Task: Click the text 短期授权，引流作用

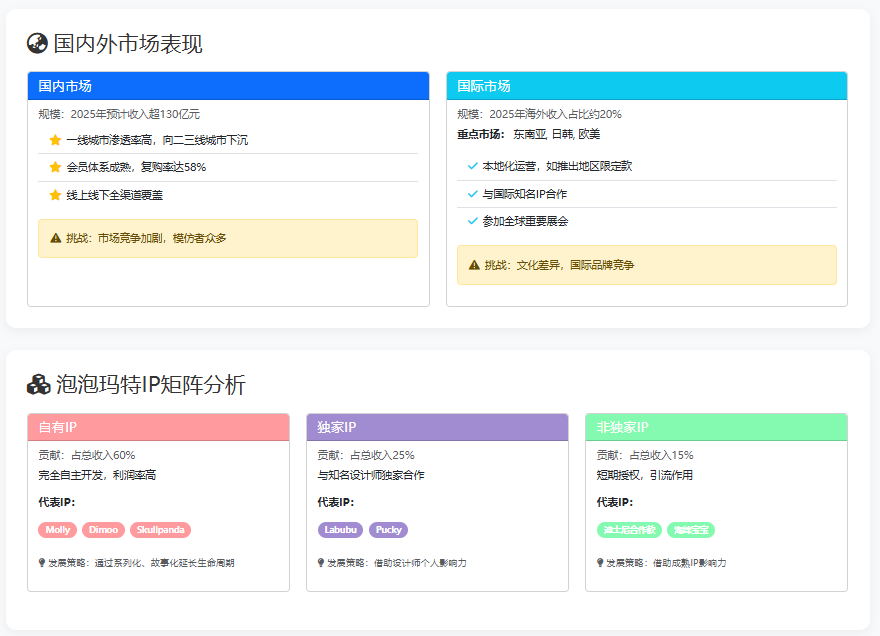Action: coord(644,475)
